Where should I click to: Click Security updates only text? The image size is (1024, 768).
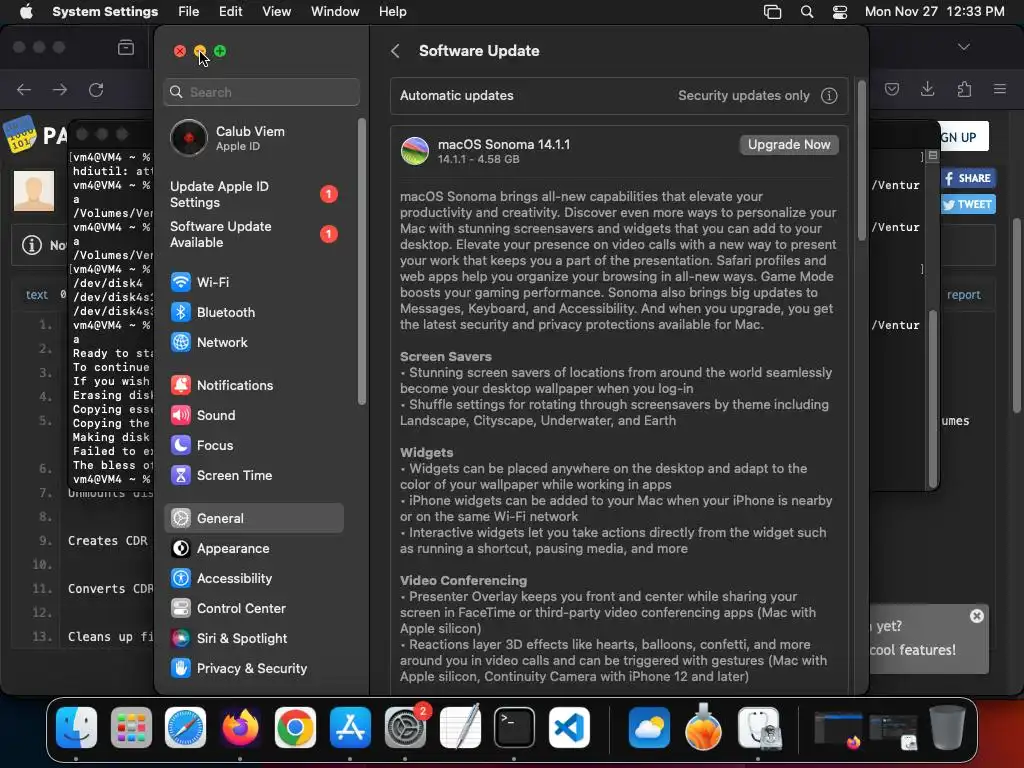pyautogui.click(x=743, y=96)
